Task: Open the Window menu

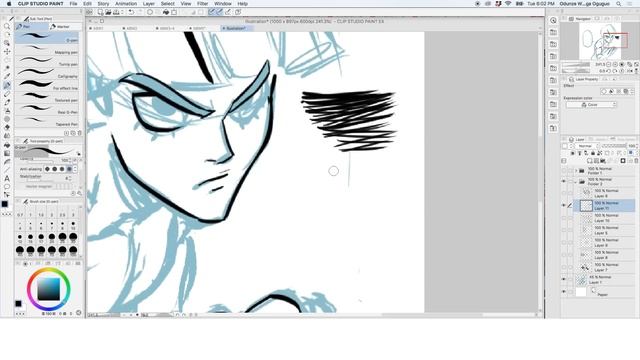Action: point(223,4)
